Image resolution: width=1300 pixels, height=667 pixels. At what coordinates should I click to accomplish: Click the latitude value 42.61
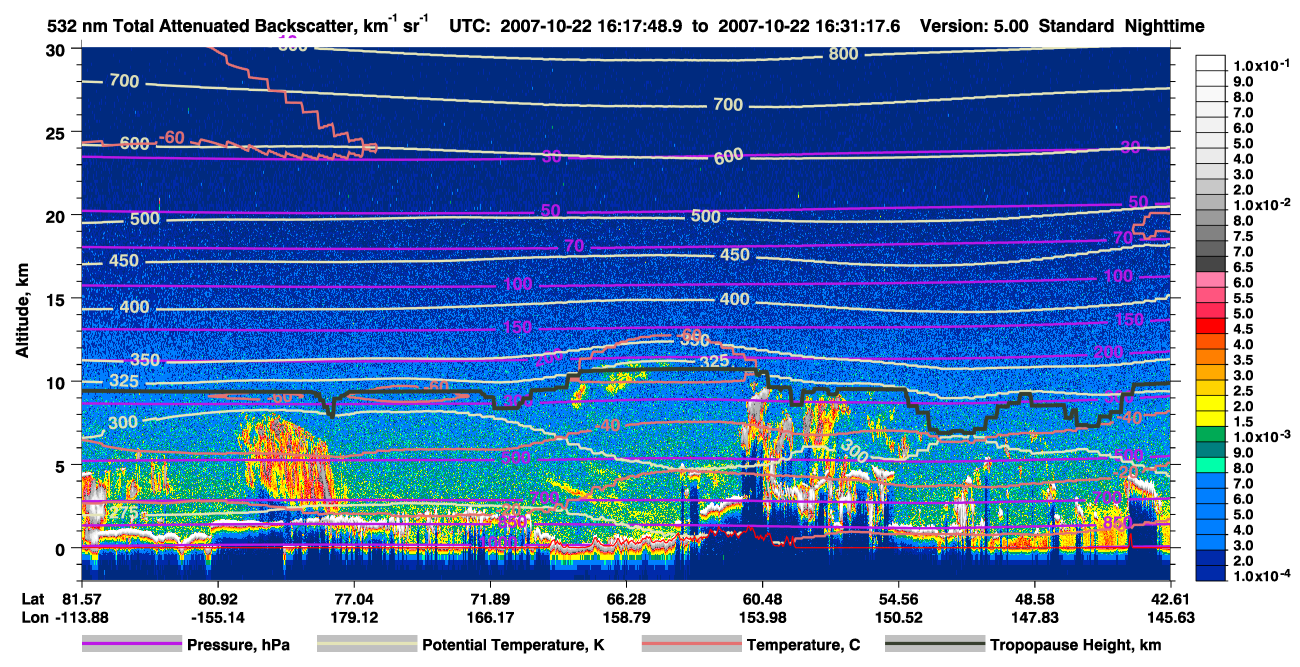tap(1171, 598)
